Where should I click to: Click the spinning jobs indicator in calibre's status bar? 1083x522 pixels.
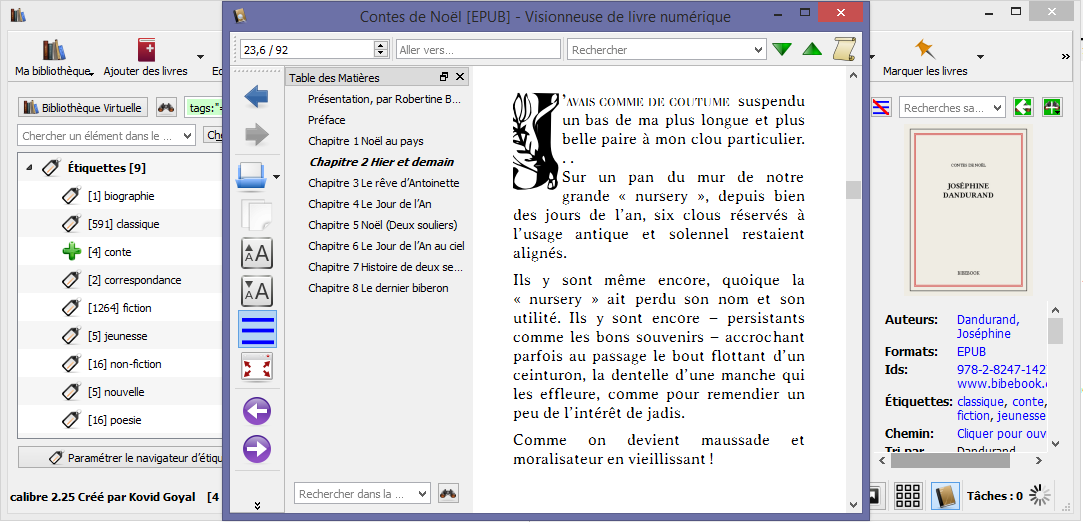1039,495
